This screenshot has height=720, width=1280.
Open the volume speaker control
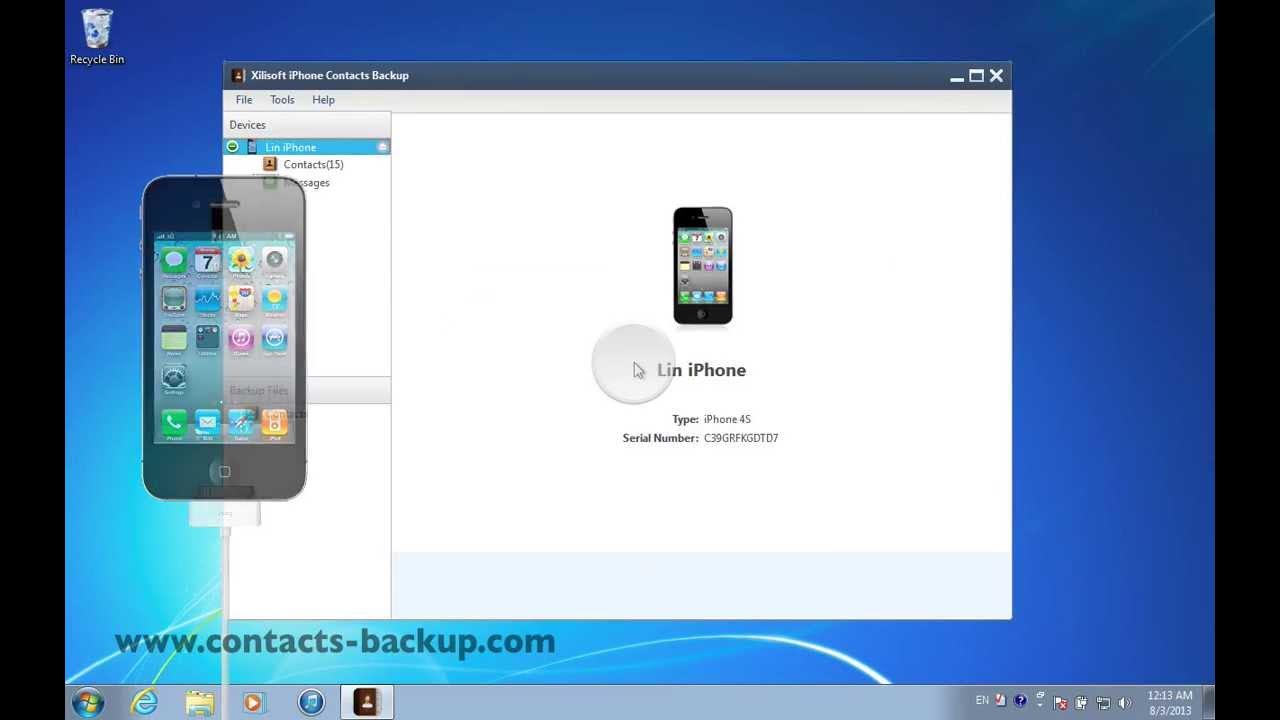click(x=1125, y=702)
